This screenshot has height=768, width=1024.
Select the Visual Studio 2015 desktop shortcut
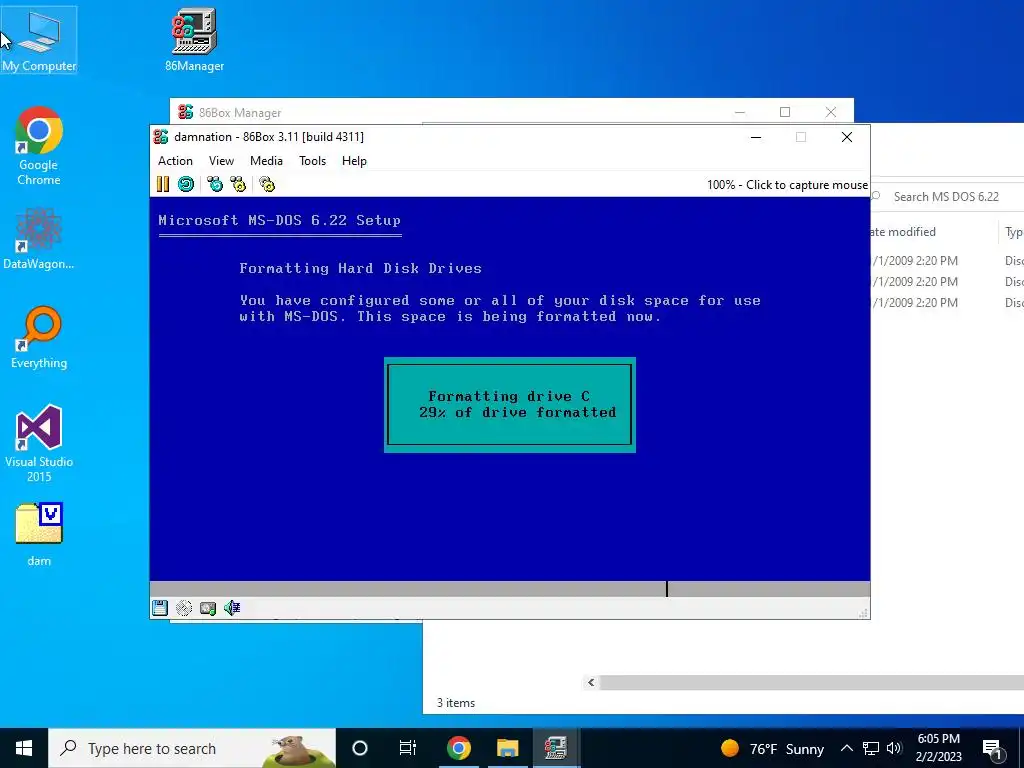39,444
